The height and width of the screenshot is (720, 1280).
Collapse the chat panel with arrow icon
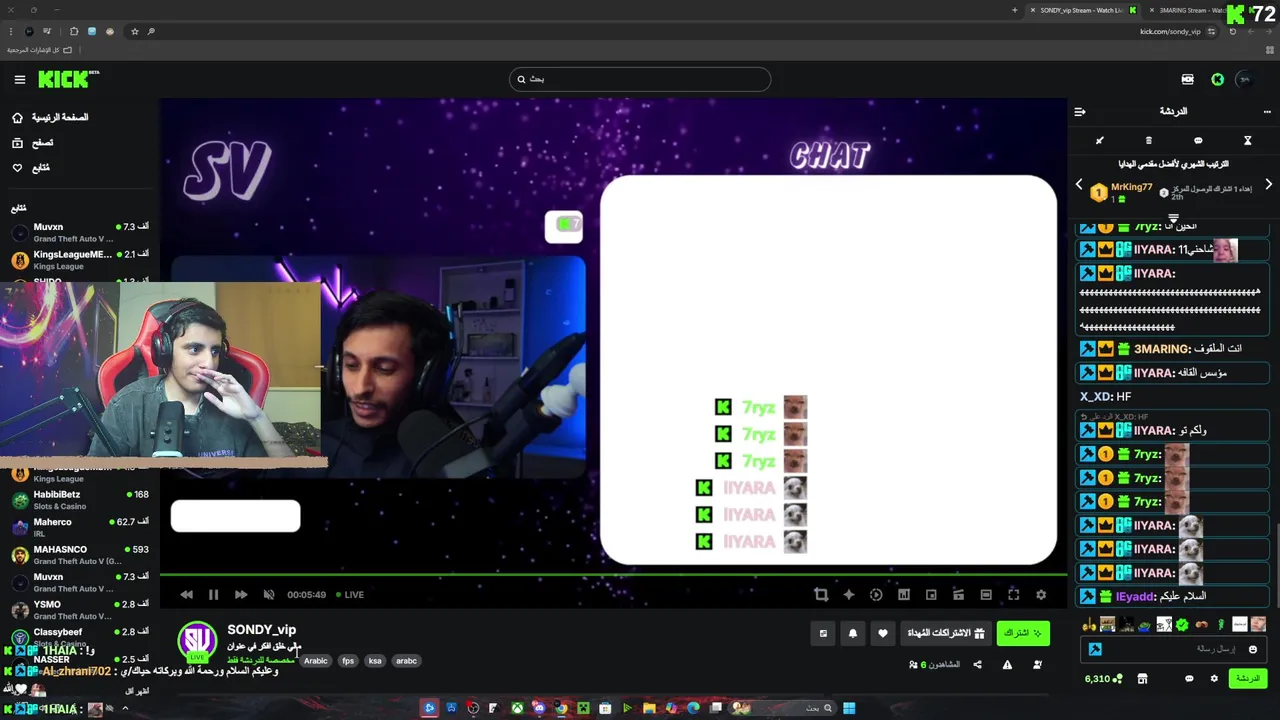pos(1079,111)
